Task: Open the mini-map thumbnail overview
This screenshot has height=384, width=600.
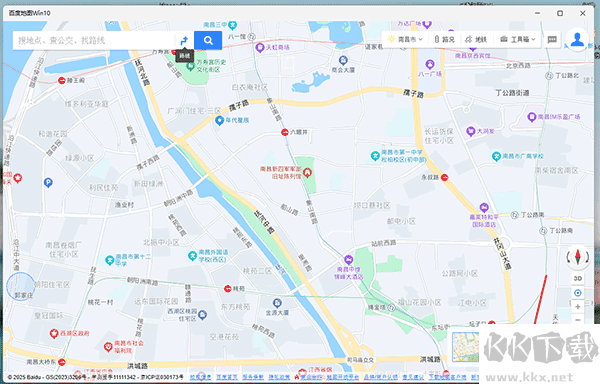Action: pos(465,347)
